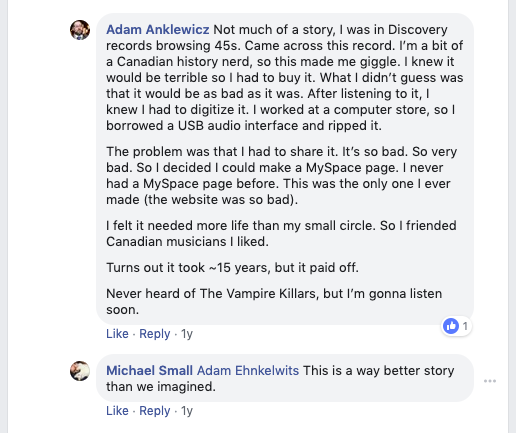Open Adam Anklewicz's profile picture
Viewport: 516px width, 433px height.
(x=80, y=30)
